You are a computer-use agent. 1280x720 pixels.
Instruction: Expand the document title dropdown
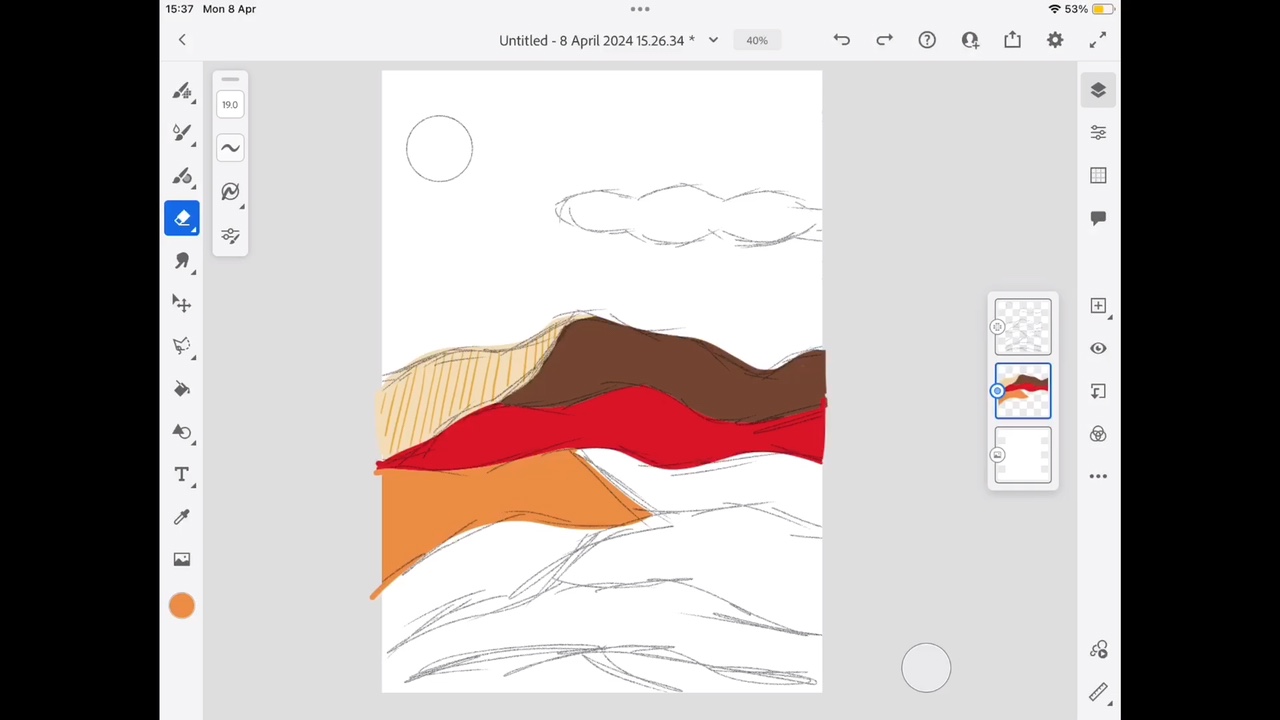tap(713, 41)
